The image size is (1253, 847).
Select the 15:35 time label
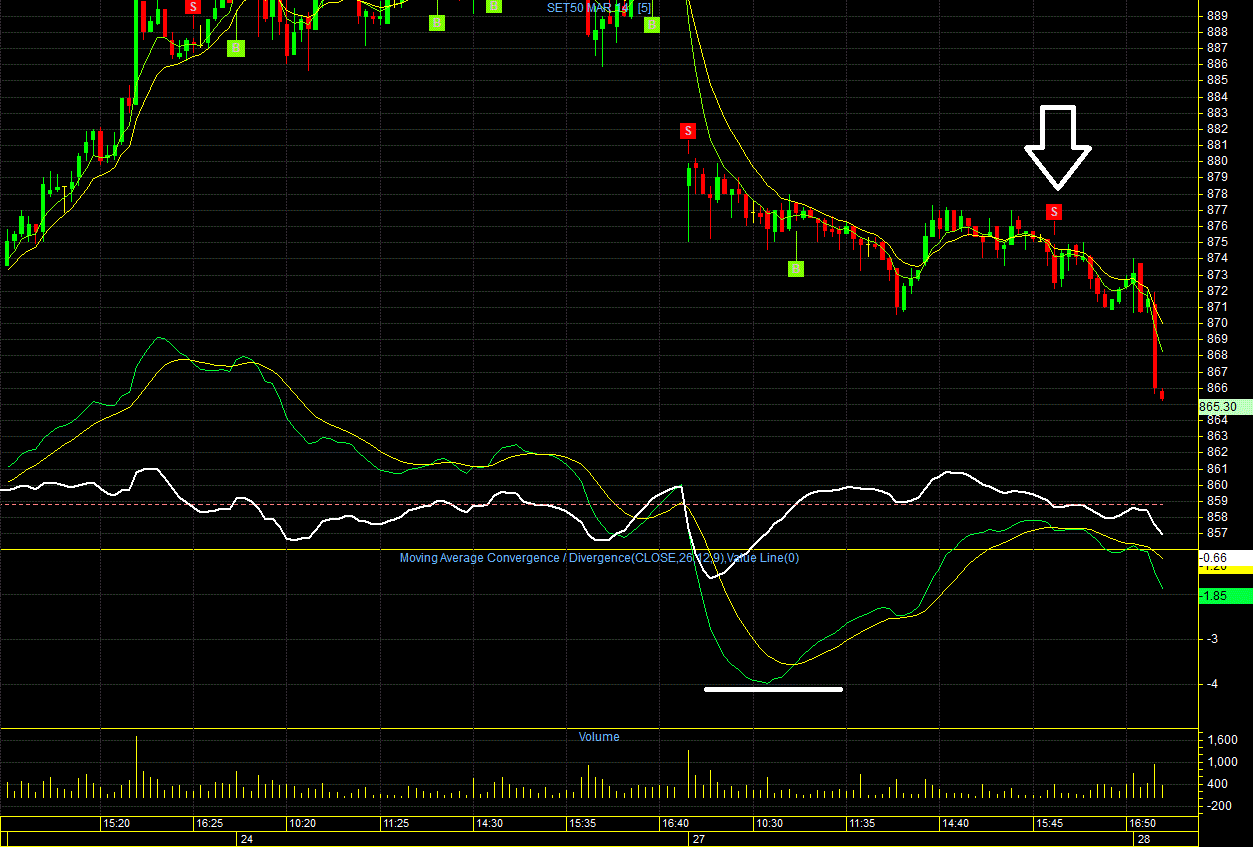click(x=582, y=824)
